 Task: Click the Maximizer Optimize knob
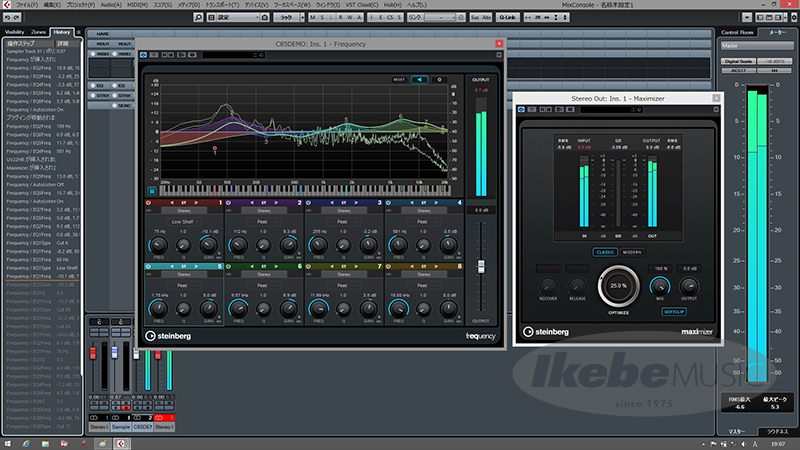pos(618,286)
